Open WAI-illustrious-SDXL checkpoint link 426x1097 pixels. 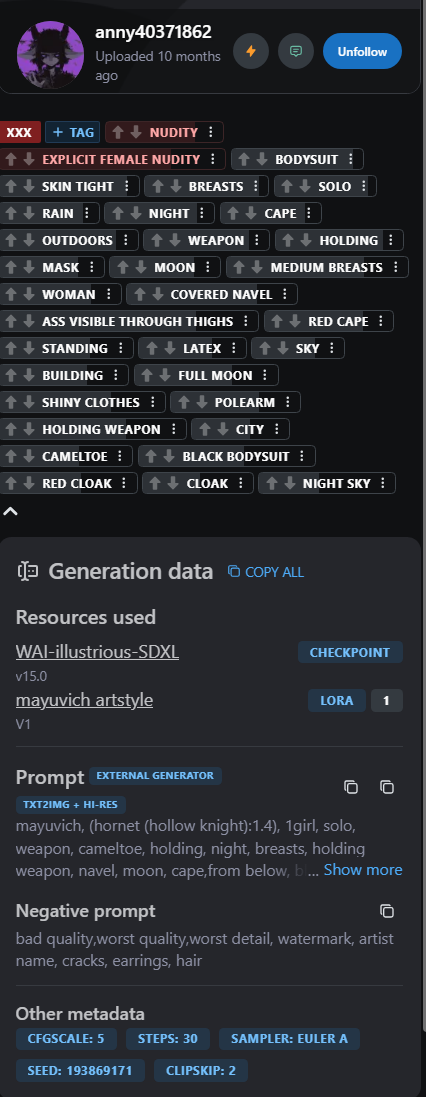97,652
